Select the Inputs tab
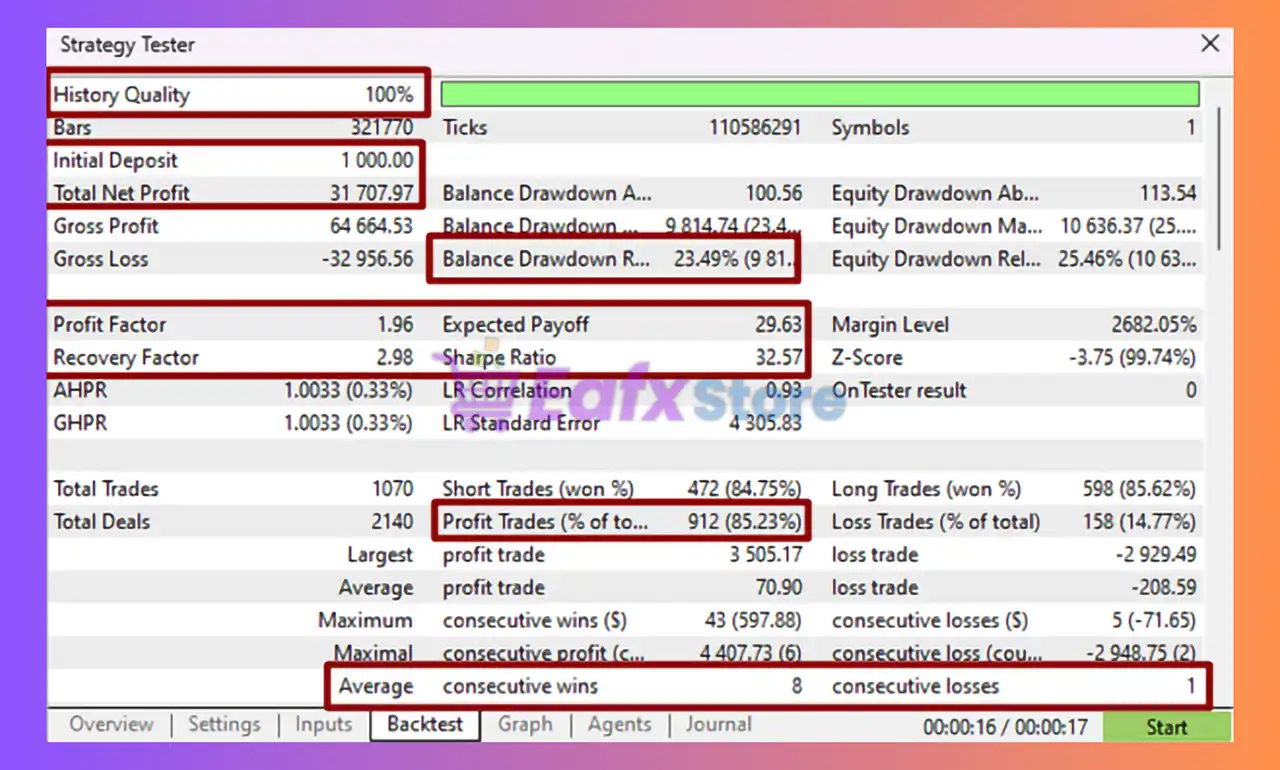The width and height of the screenshot is (1280, 770). coord(323,725)
